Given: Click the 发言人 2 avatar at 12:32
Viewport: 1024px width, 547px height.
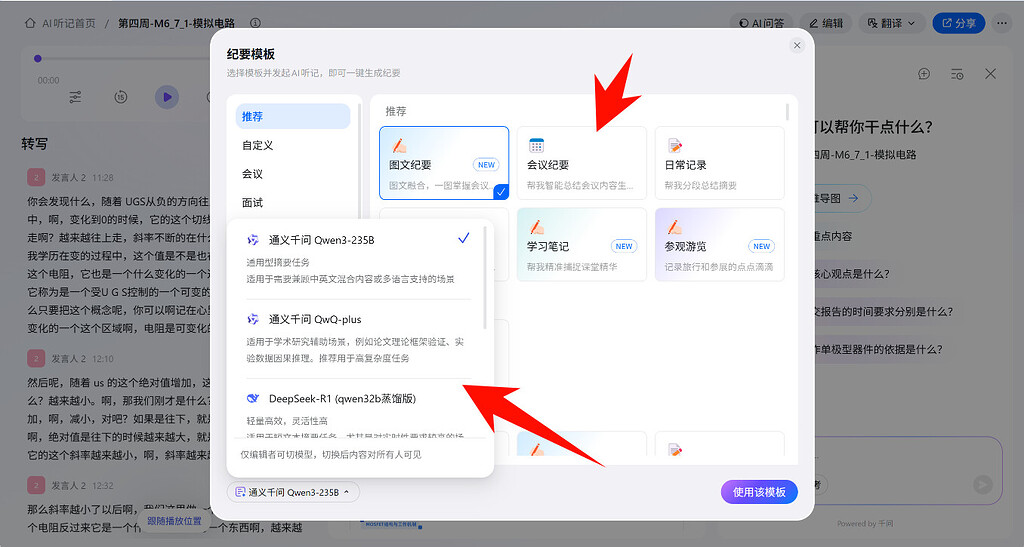Looking at the screenshot, I should click(35, 485).
